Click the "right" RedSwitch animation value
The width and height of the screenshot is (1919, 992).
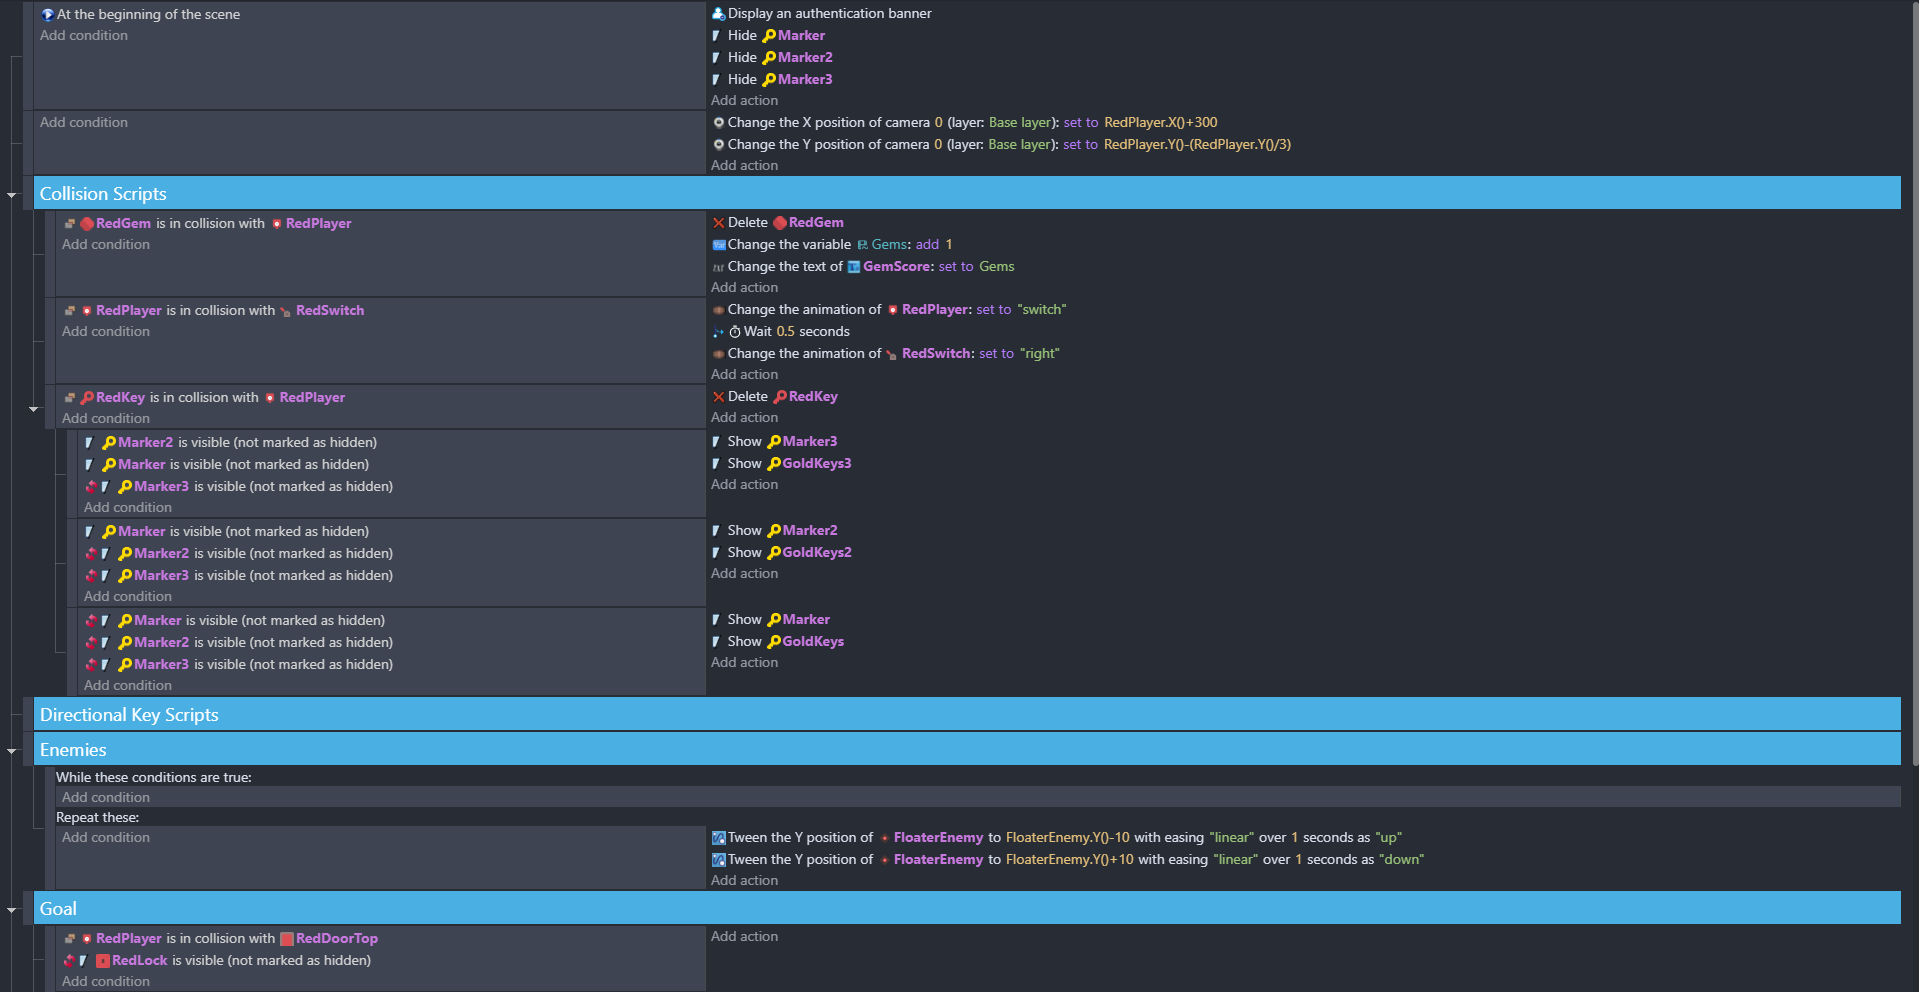click(x=1040, y=354)
